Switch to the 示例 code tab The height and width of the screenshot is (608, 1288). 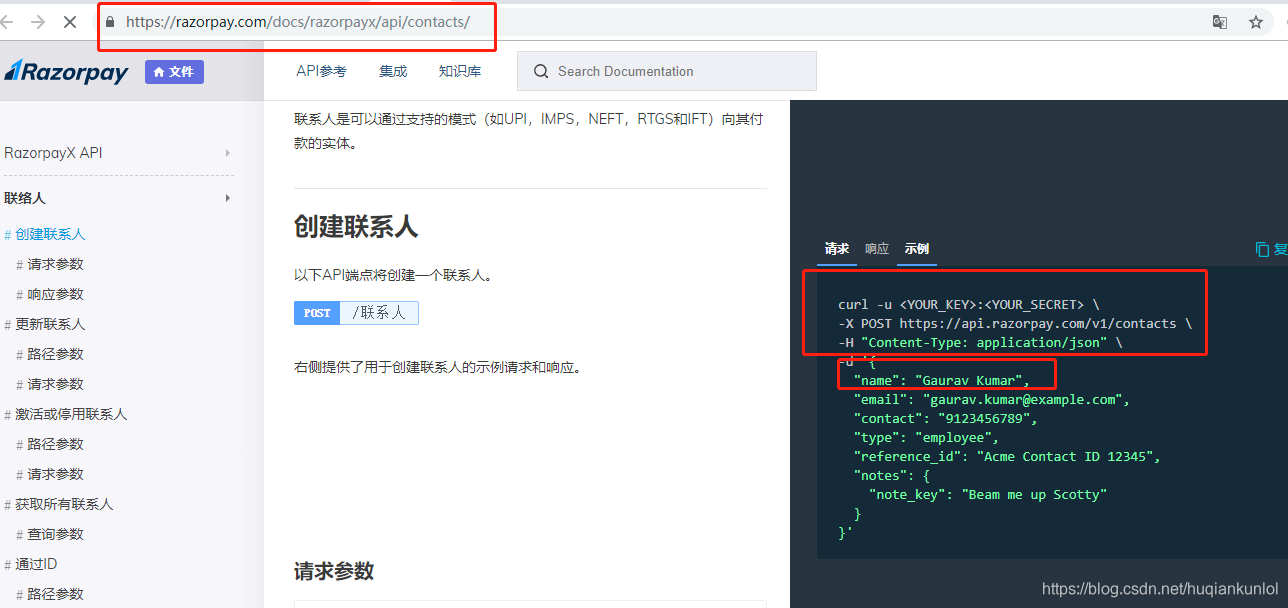tap(917, 249)
